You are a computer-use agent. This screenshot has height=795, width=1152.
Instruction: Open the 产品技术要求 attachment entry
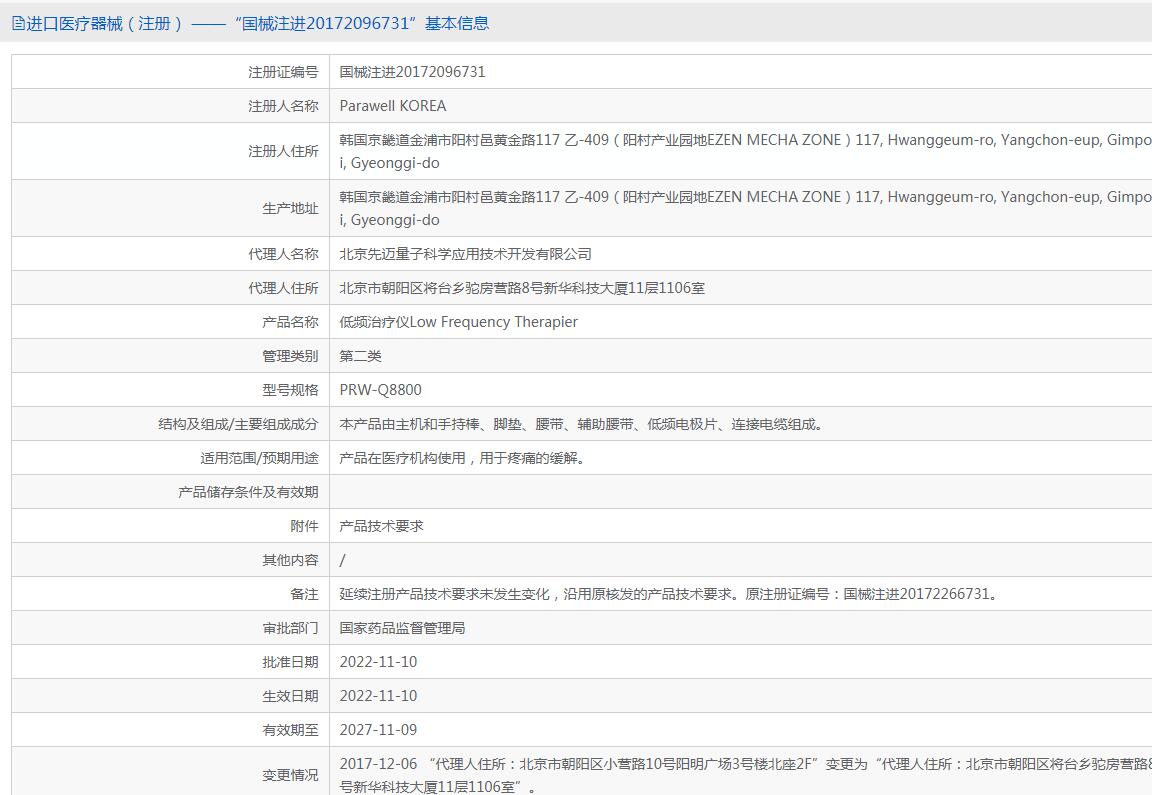(x=381, y=526)
